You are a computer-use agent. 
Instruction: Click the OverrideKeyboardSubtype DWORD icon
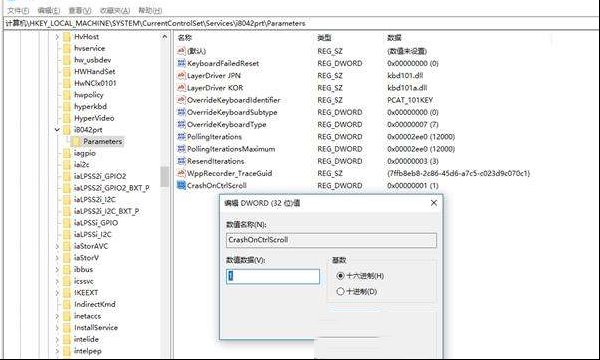click(x=181, y=112)
